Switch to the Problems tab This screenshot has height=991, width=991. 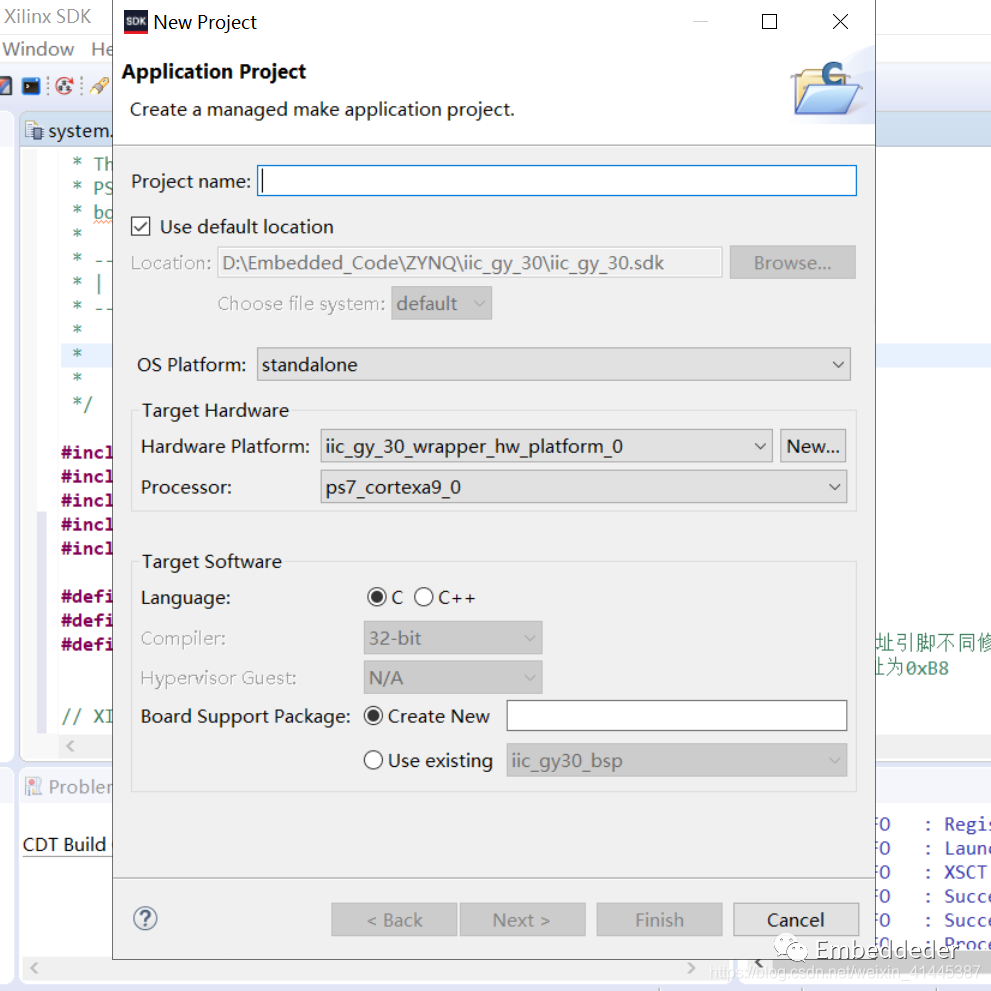pyautogui.click(x=78, y=787)
